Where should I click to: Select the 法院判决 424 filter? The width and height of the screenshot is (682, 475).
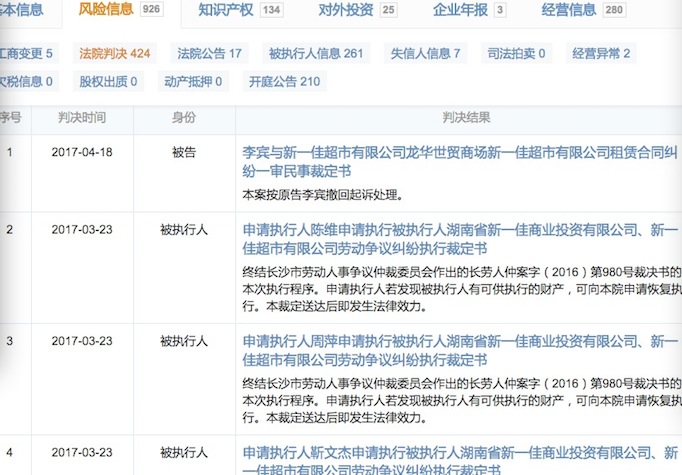pos(114,54)
